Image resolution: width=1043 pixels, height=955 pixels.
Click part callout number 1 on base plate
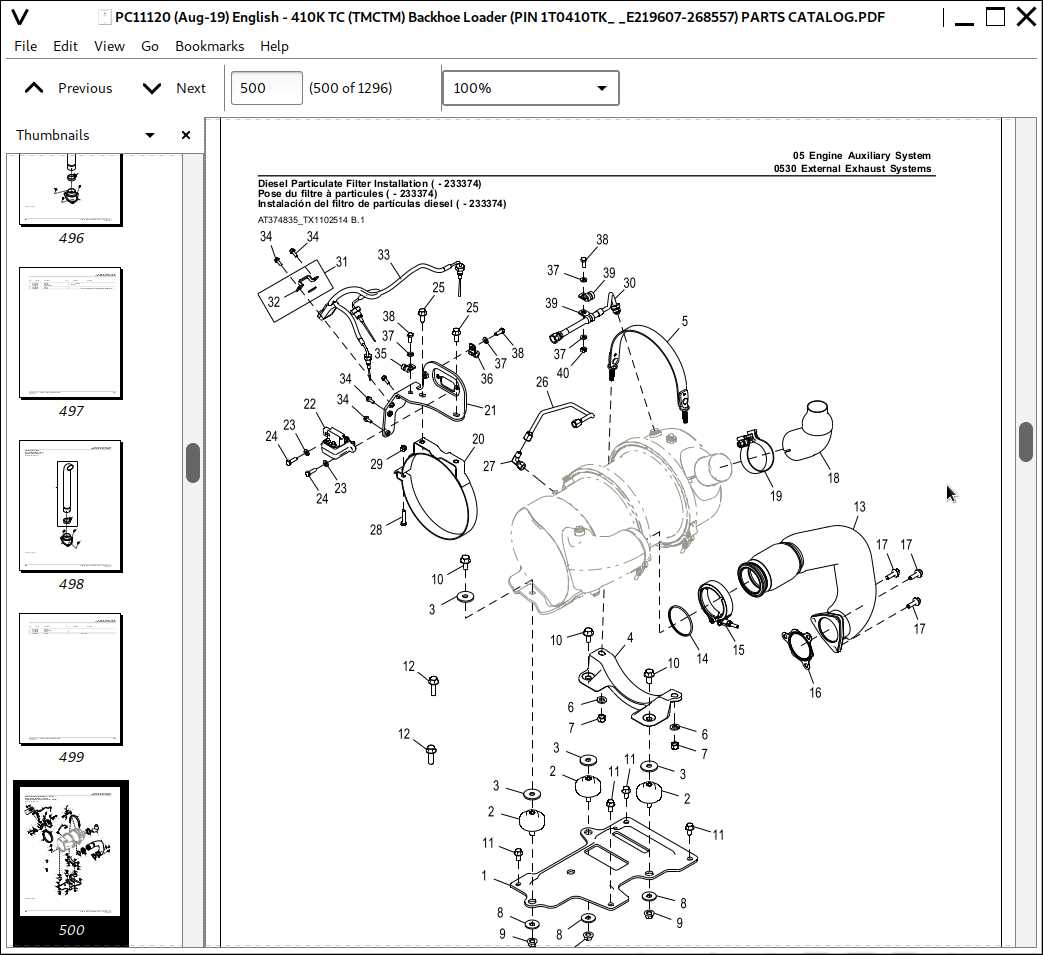(484, 876)
